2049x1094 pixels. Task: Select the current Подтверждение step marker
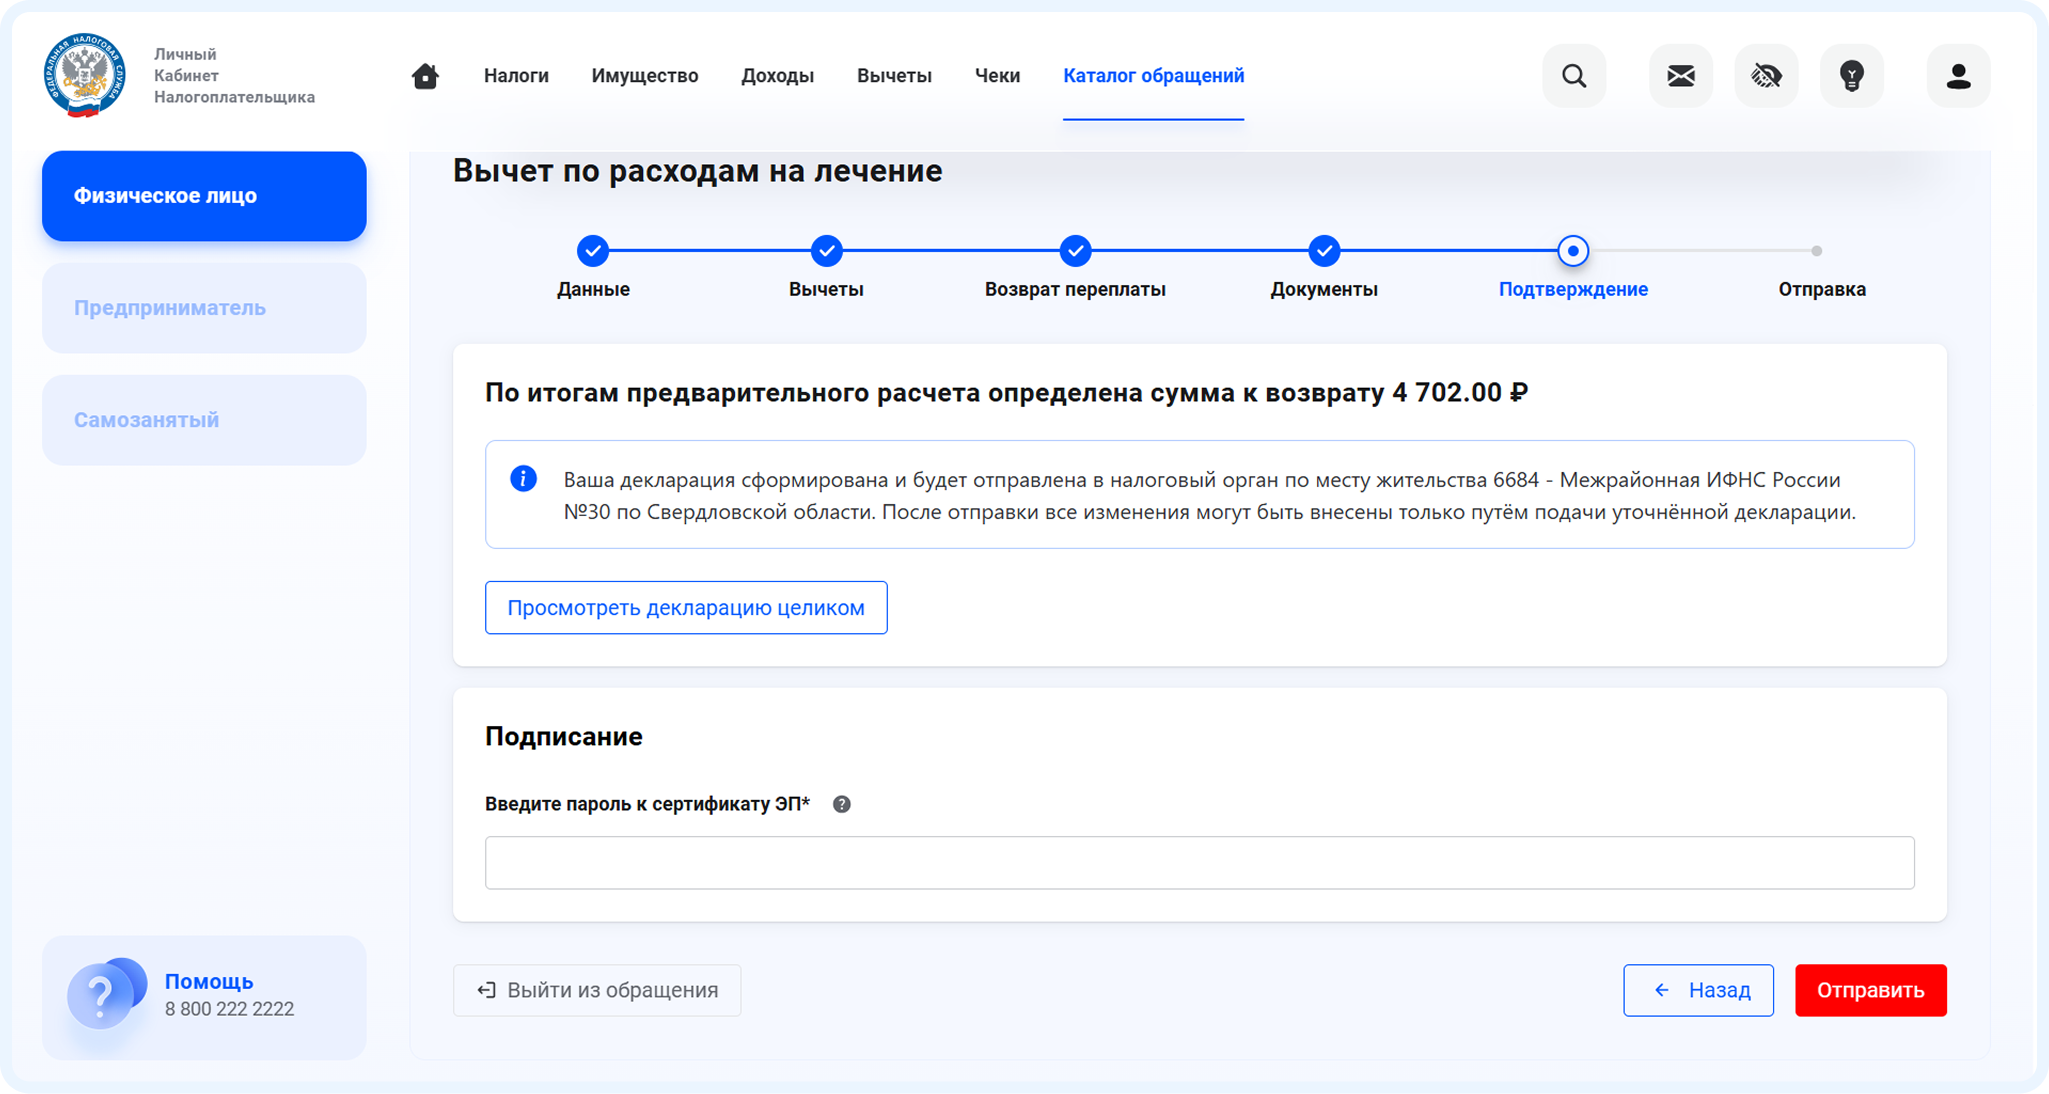pyautogui.click(x=1573, y=251)
